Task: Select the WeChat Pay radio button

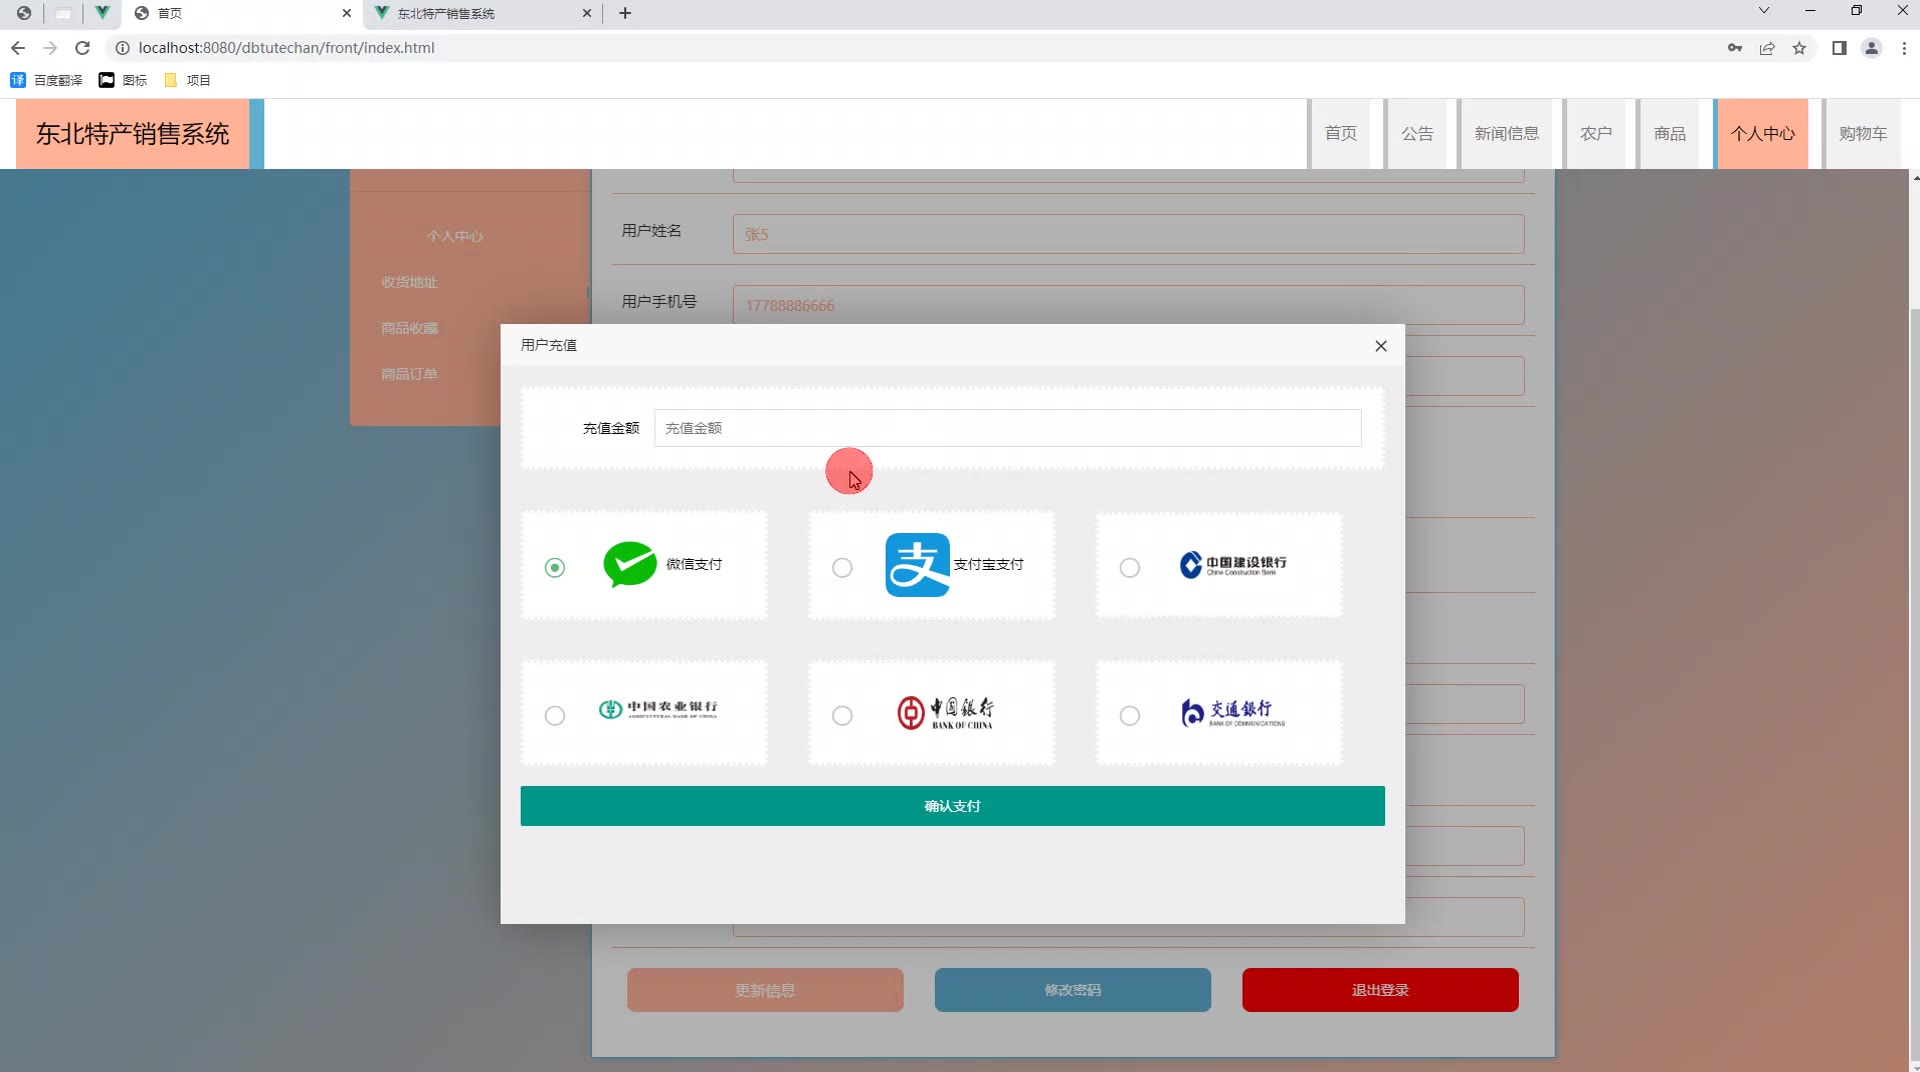Action: coord(555,568)
